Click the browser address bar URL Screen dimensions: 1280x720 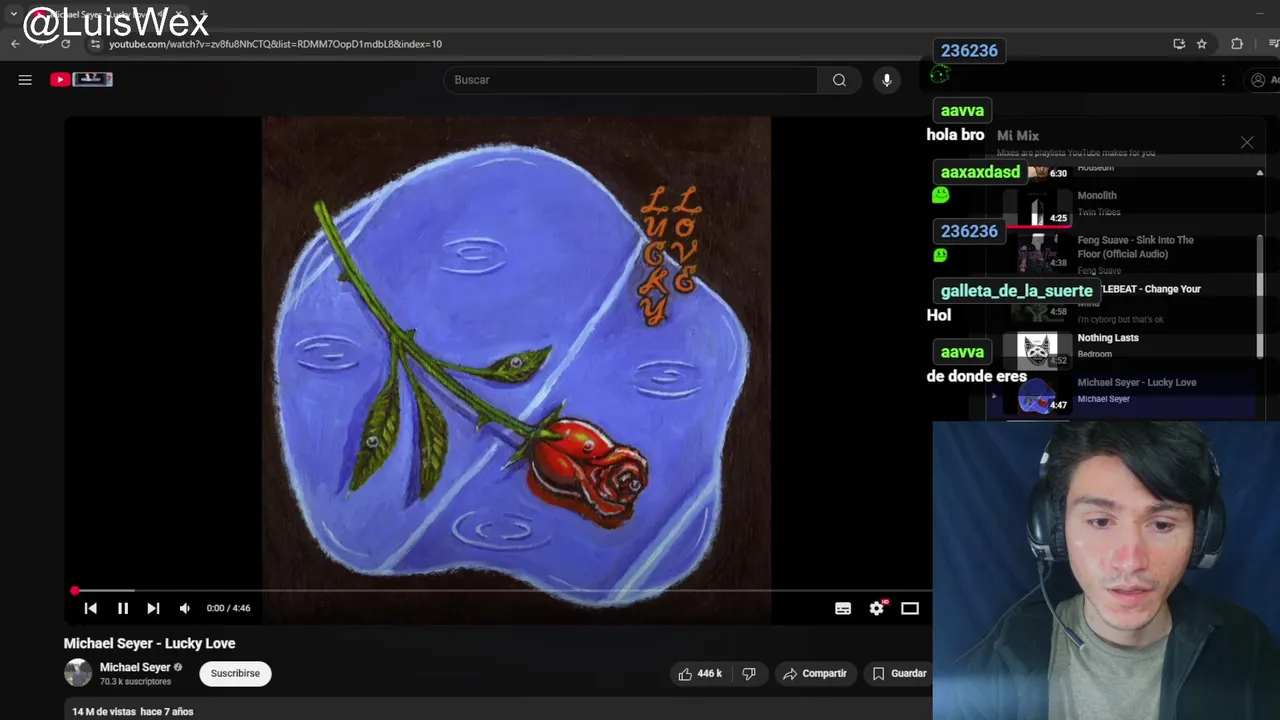click(275, 44)
